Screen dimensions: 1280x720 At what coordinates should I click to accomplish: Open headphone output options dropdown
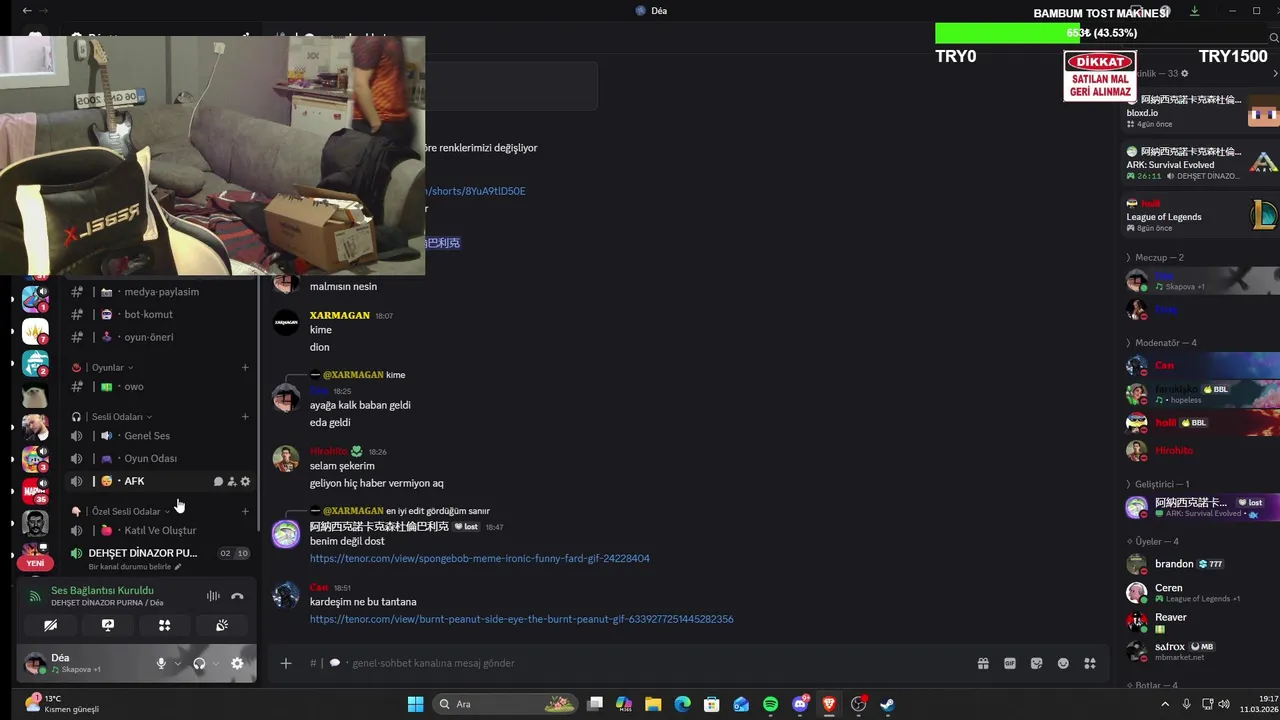215,663
